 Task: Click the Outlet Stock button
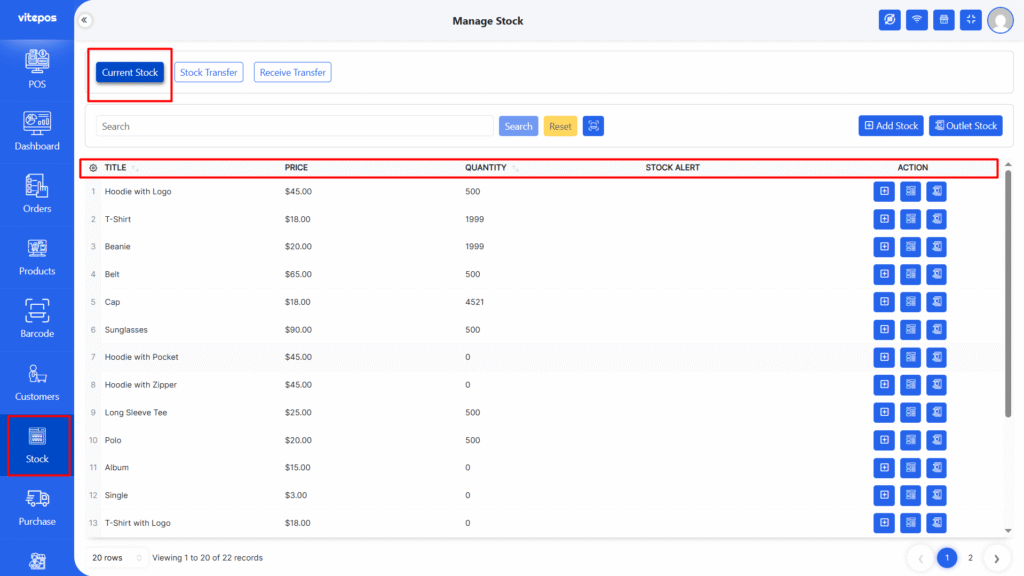[966, 125]
